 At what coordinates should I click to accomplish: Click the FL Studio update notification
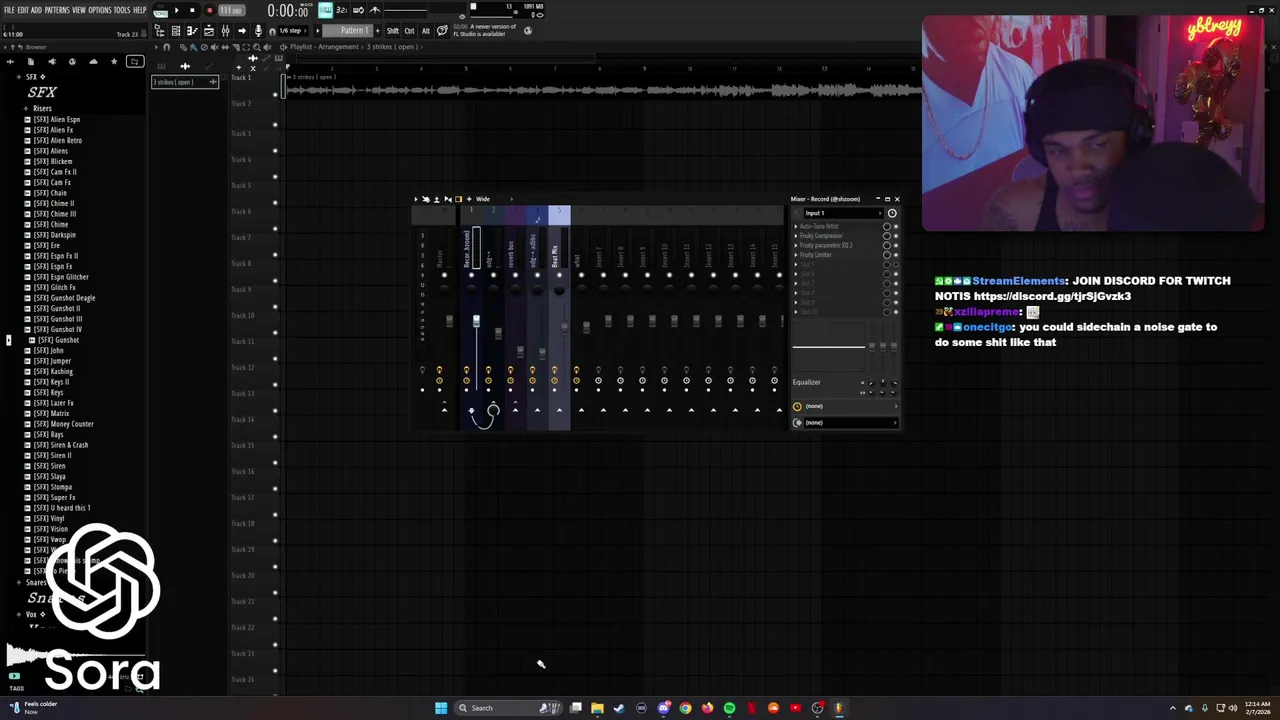(485, 30)
